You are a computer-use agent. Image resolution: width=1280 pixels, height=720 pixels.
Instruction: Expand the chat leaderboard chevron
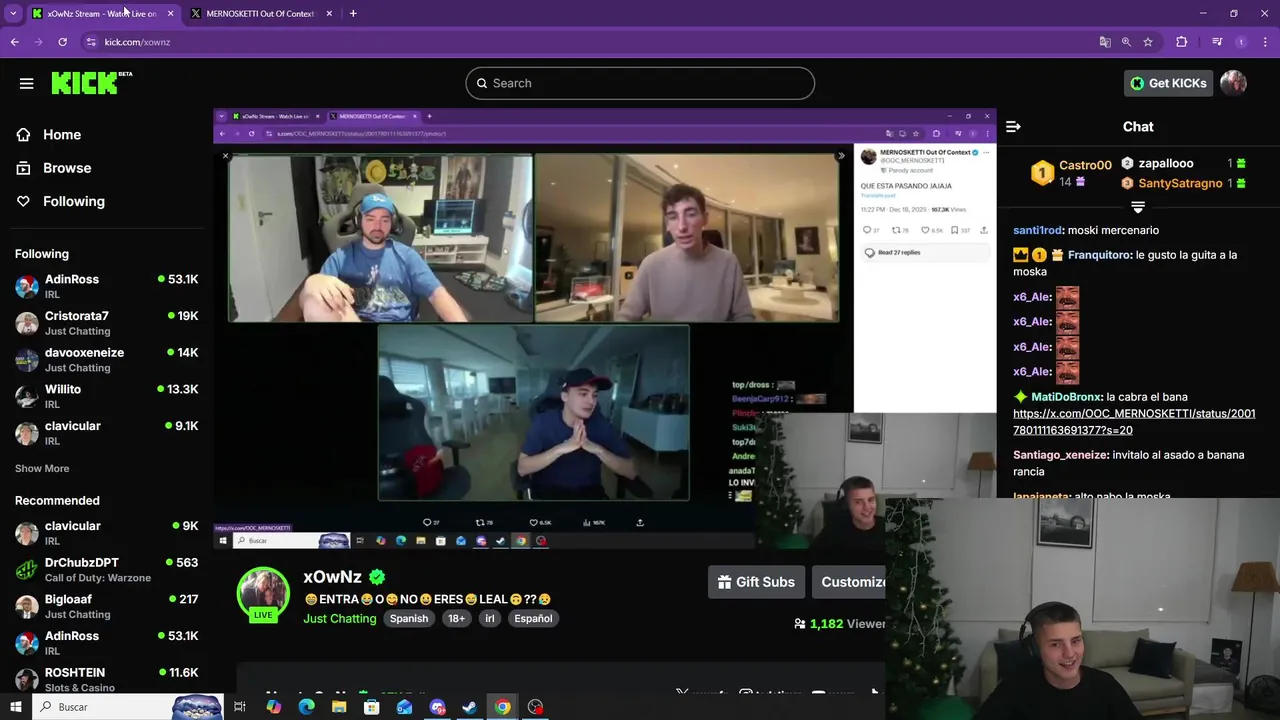pyautogui.click(x=1137, y=207)
